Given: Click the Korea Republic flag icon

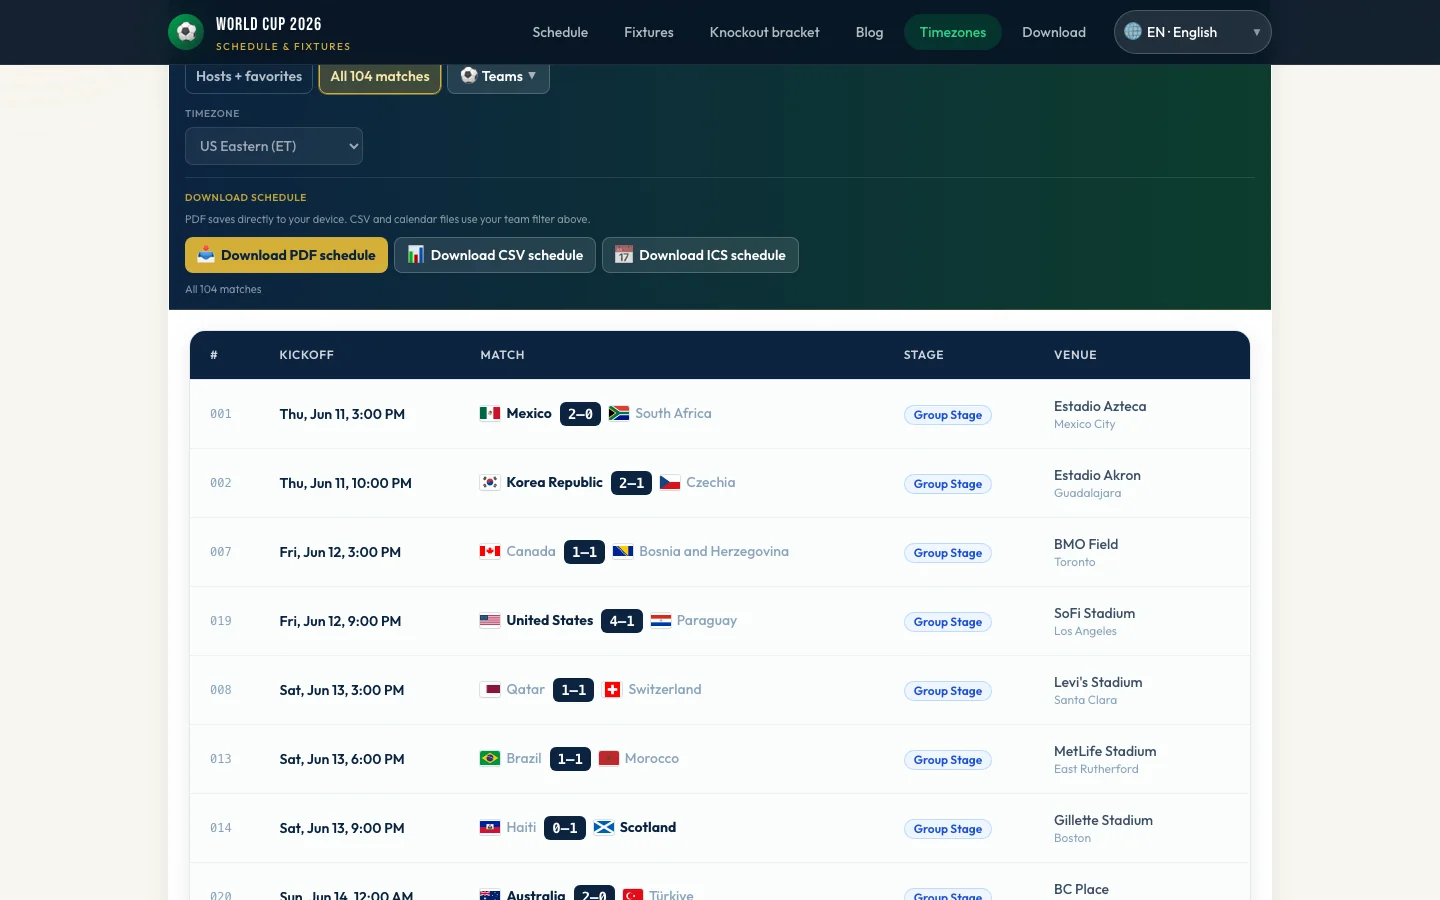Looking at the screenshot, I should click(490, 482).
